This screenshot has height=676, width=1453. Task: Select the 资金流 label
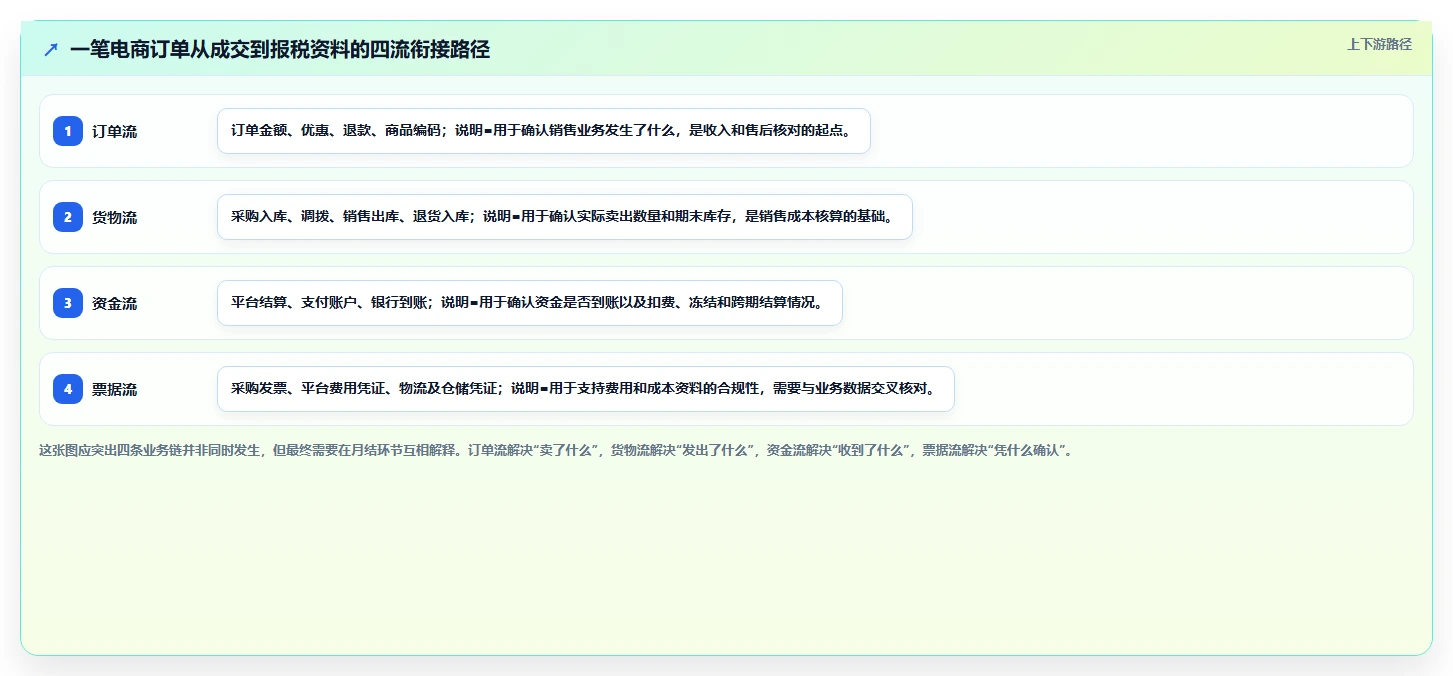pos(115,303)
